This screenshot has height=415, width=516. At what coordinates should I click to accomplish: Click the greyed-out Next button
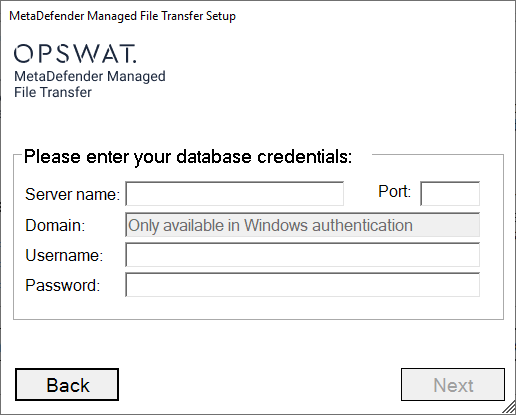click(453, 385)
